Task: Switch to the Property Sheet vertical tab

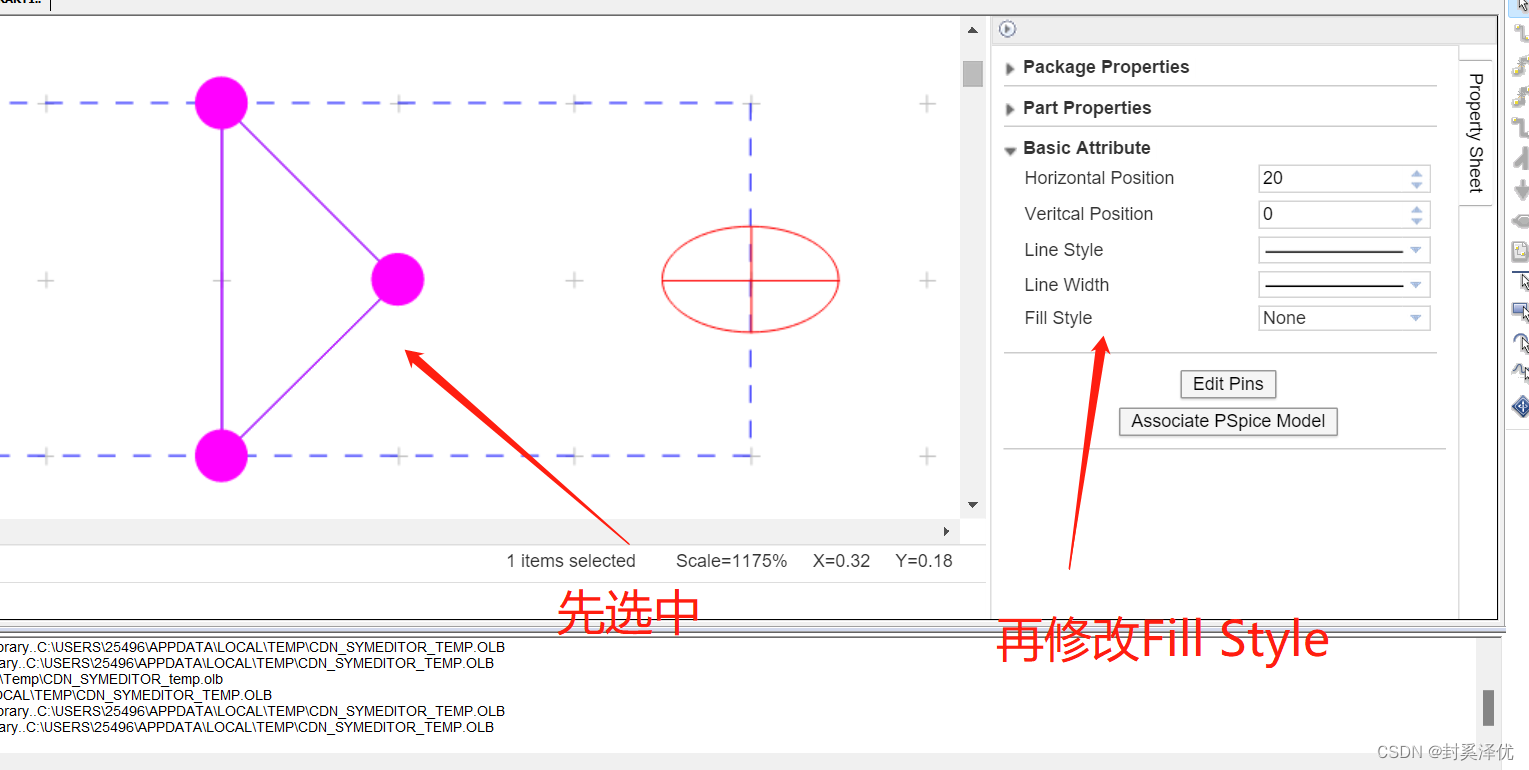Action: point(1475,132)
